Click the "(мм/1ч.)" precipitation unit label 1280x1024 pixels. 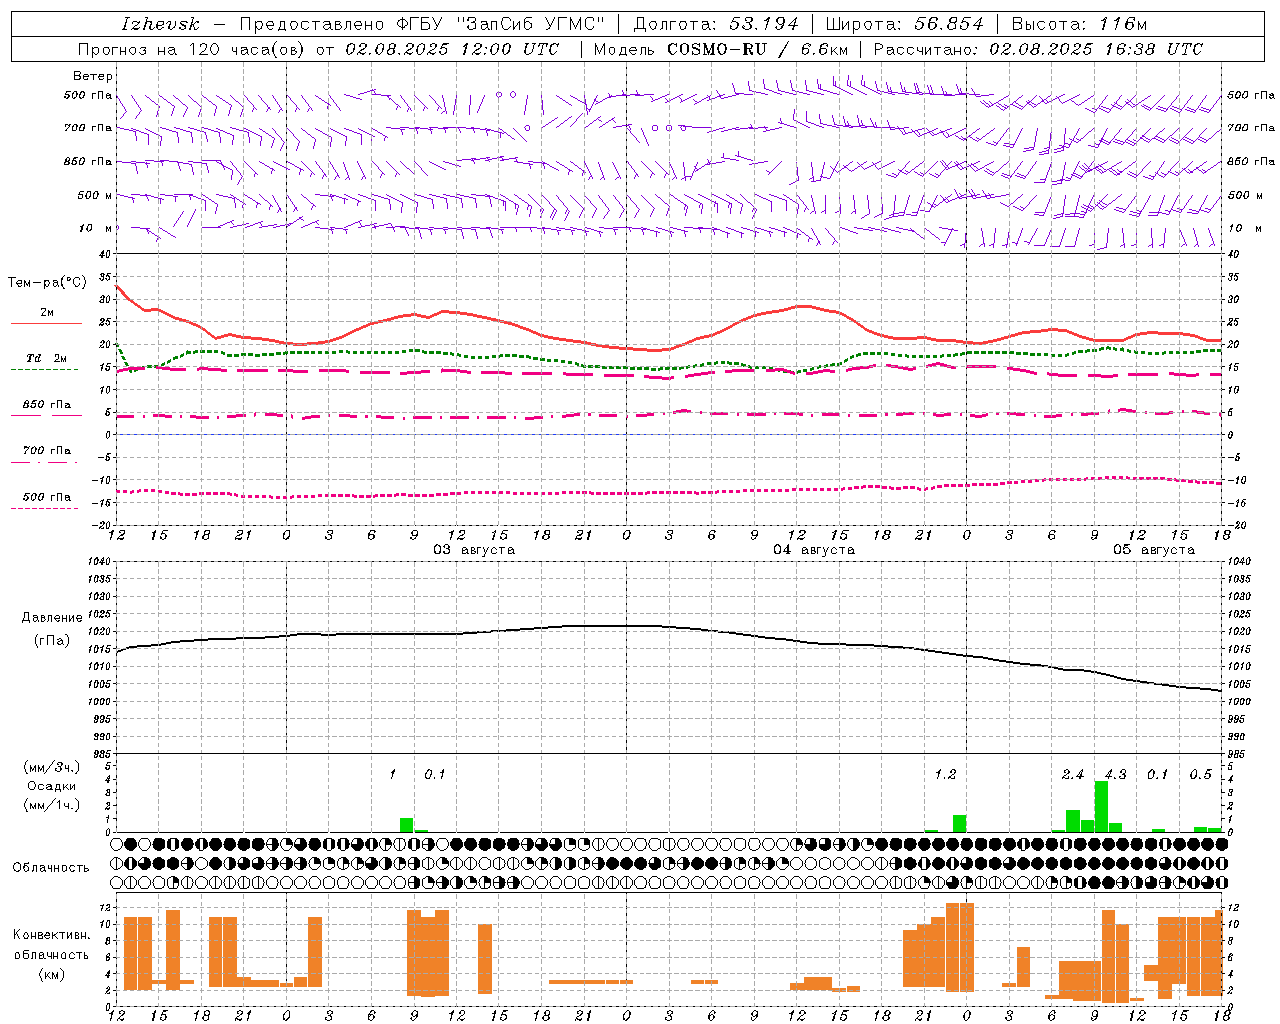coord(52,805)
